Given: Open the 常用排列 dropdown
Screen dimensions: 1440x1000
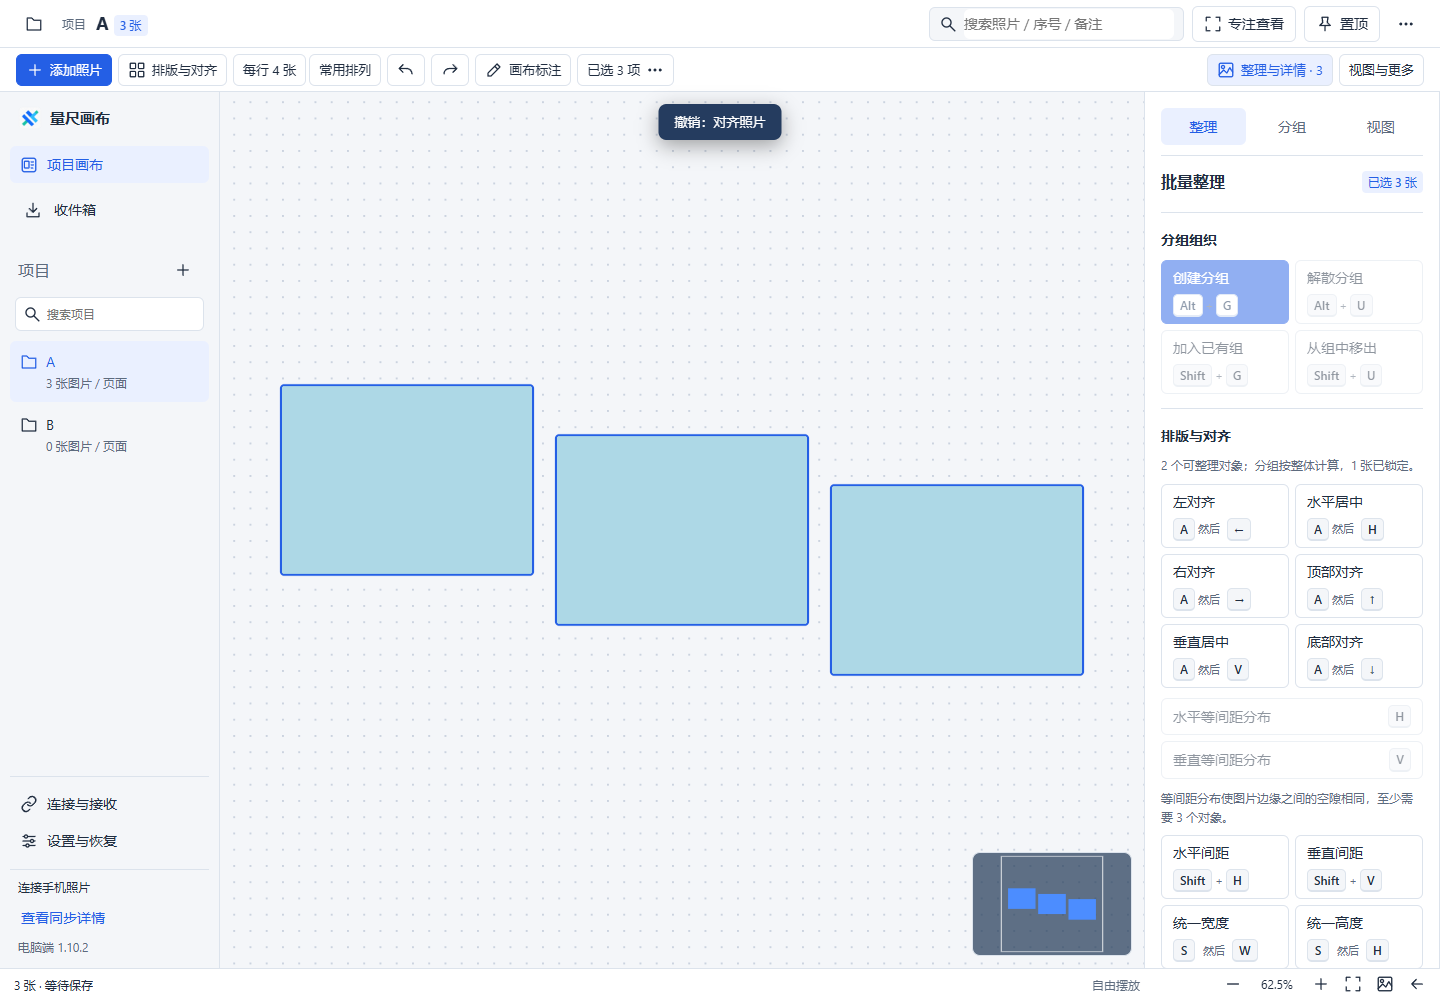Looking at the screenshot, I should [x=345, y=70].
